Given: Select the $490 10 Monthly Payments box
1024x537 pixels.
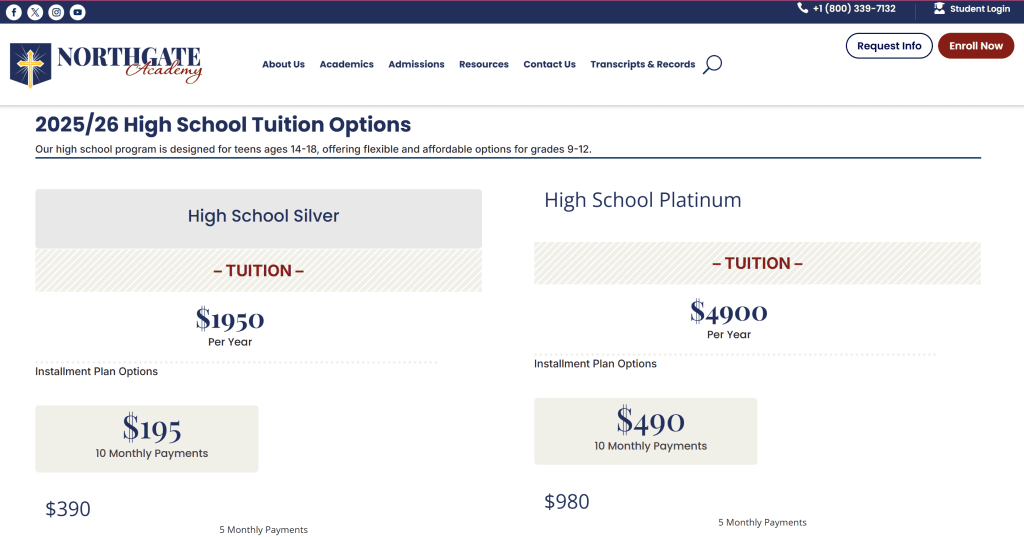Looking at the screenshot, I should click(645, 431).
